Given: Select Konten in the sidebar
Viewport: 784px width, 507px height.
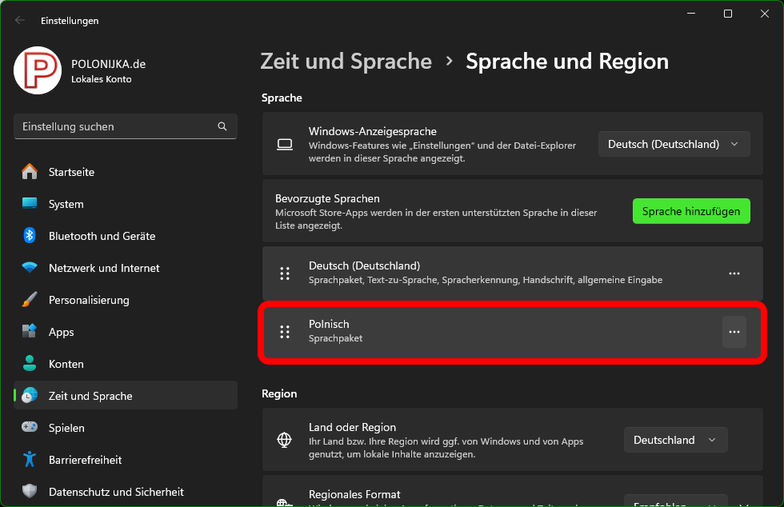Looking at the screenshot, I should 66,364.
